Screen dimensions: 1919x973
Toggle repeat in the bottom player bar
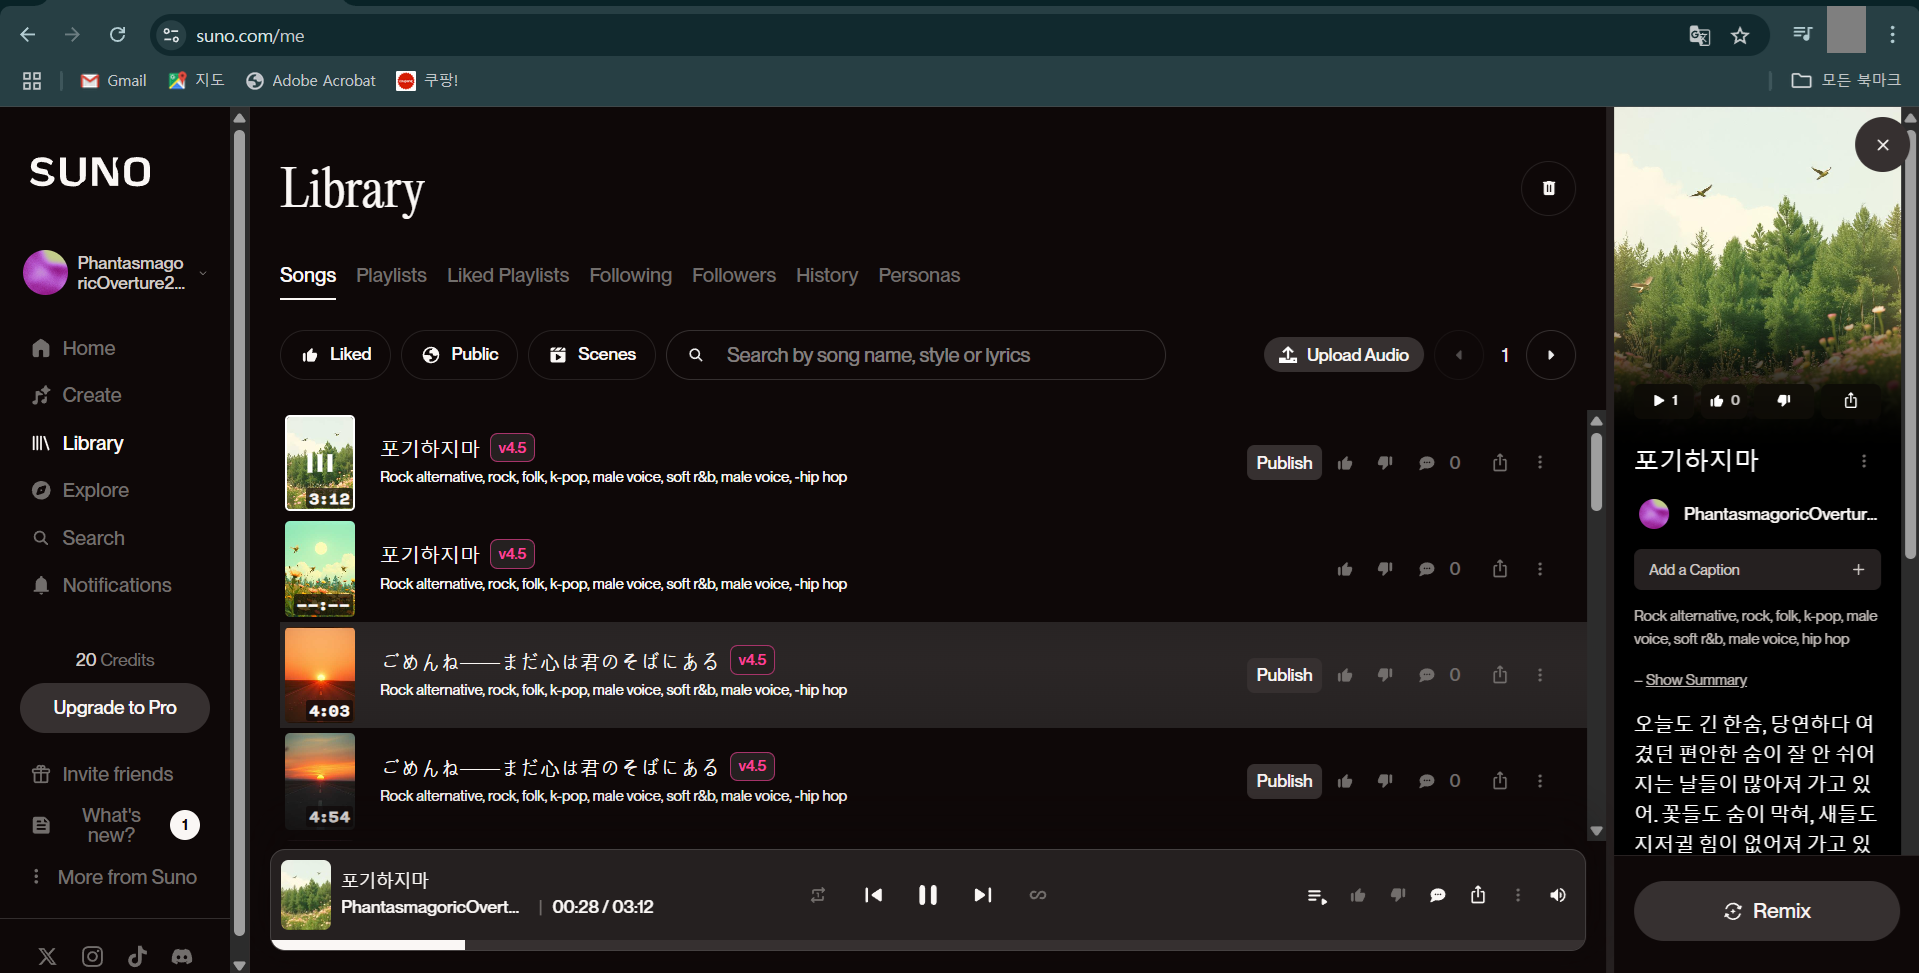[x=818, y=895]
